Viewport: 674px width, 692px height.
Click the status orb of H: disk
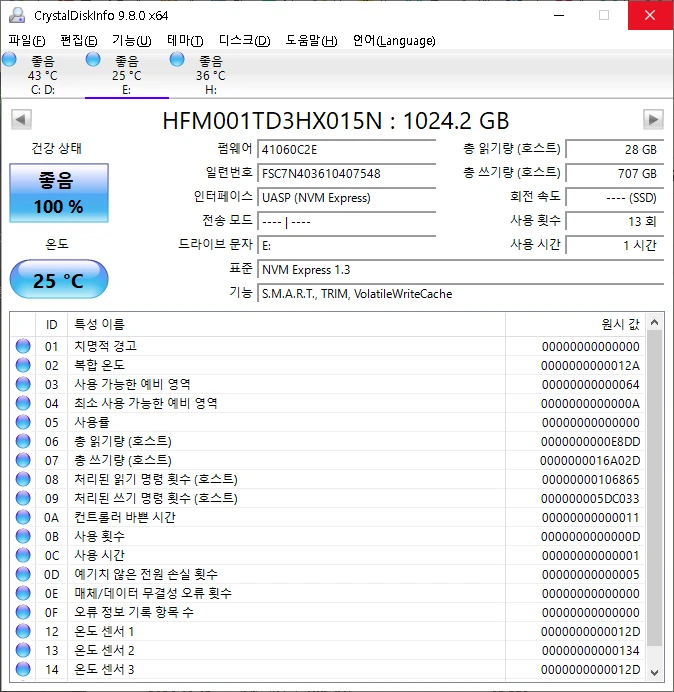coord(177,59)
